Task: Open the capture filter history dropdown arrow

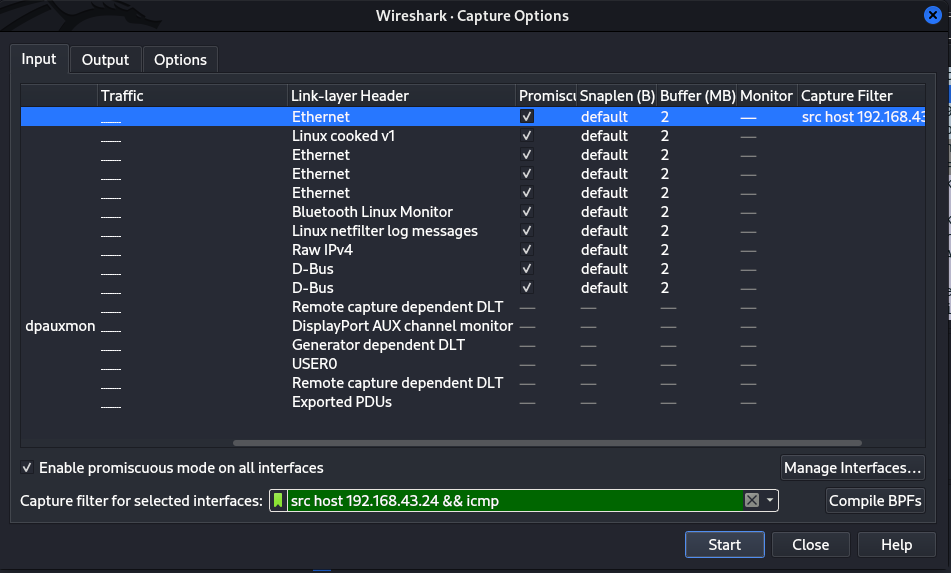Action: point(770,501)
